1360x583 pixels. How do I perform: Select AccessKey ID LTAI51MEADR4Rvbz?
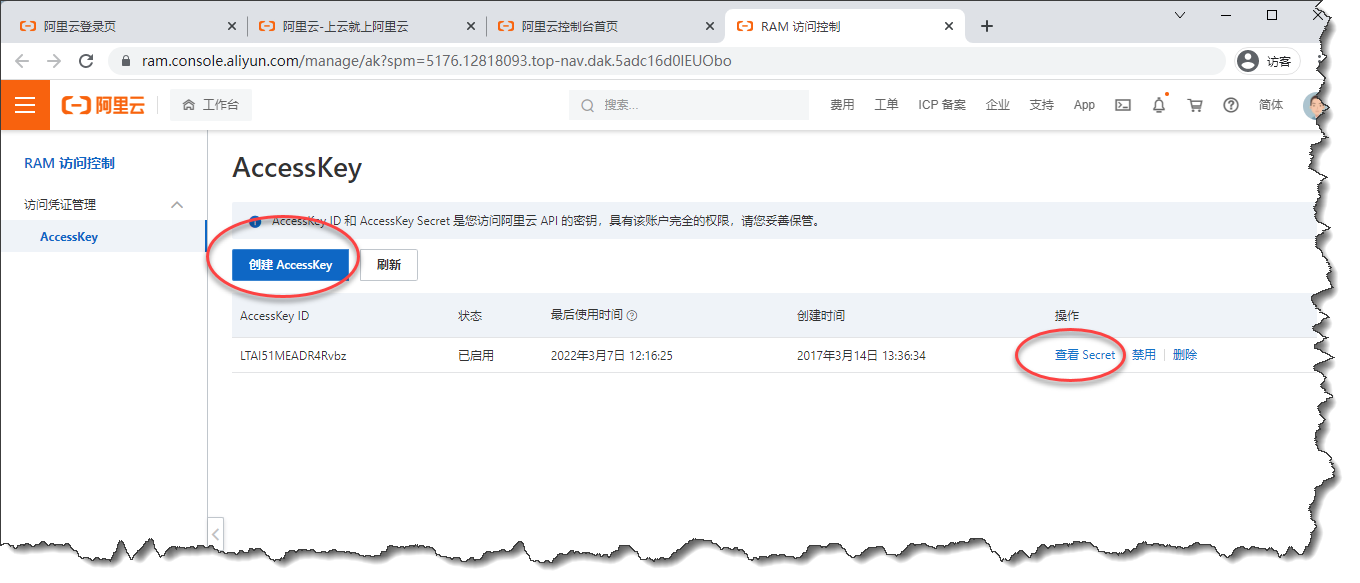[x=294, y=355]
